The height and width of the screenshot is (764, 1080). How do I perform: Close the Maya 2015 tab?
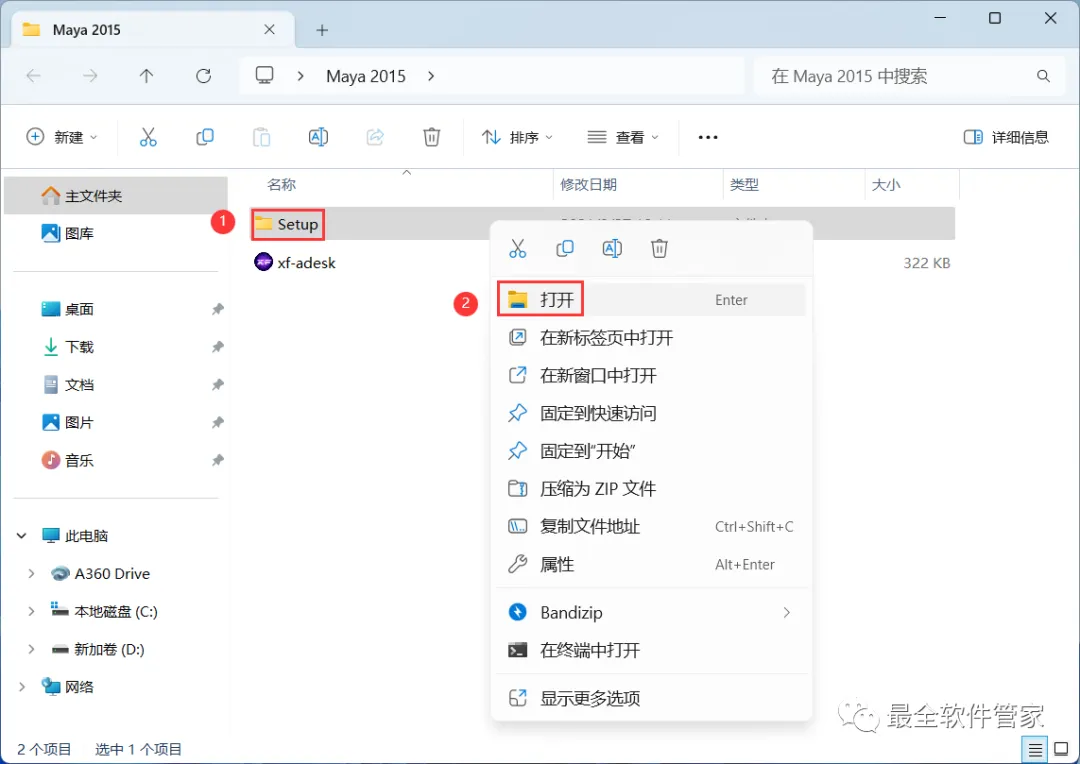pos(269,30)
